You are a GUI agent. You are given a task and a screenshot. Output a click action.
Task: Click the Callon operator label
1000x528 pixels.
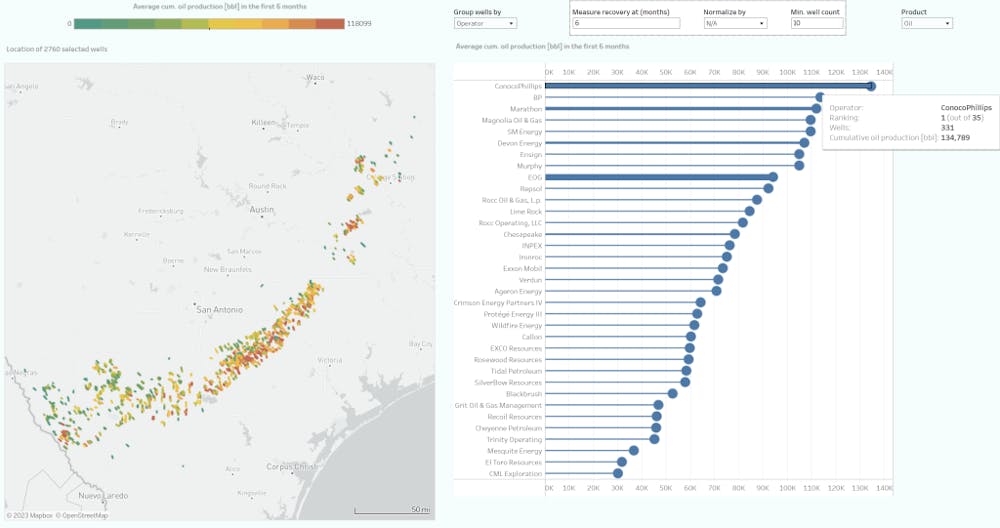pyautogui.click(x=532, y=337)
